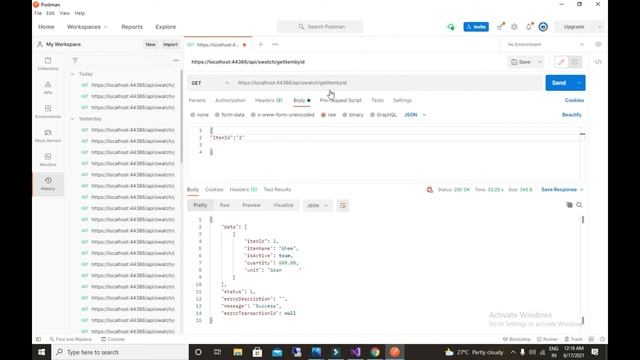The height and width of the screenshot is (360, 640).
Task: Open tab options ellipsis next to plus
Action: pos(275,44)
